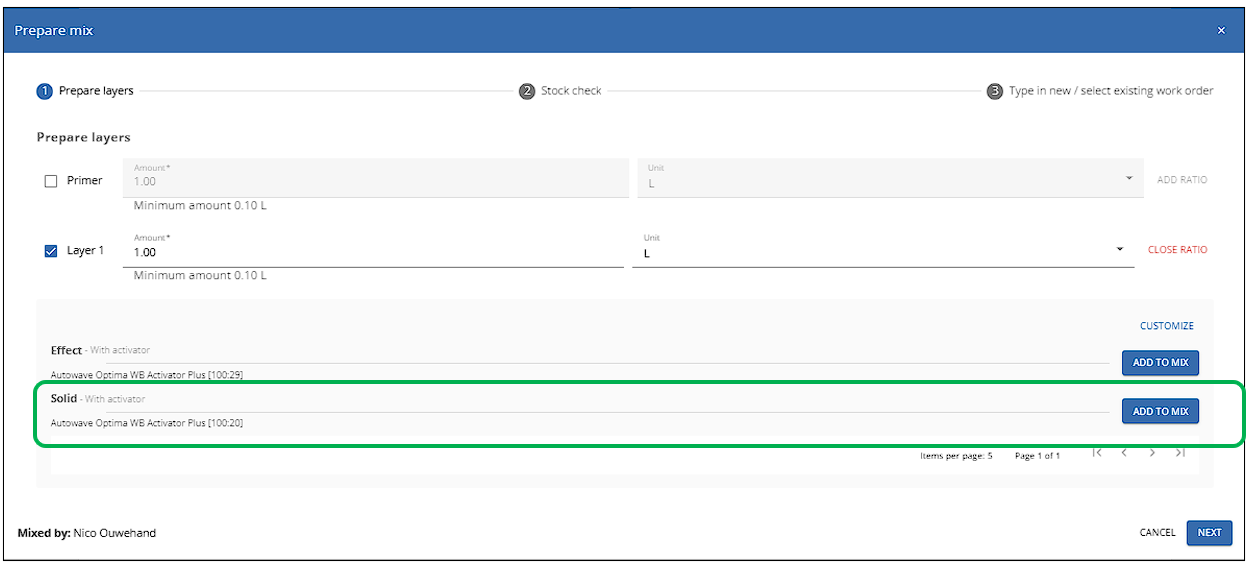
Task: Select step 3 work order circle
Action: click(x=995, y=91)
